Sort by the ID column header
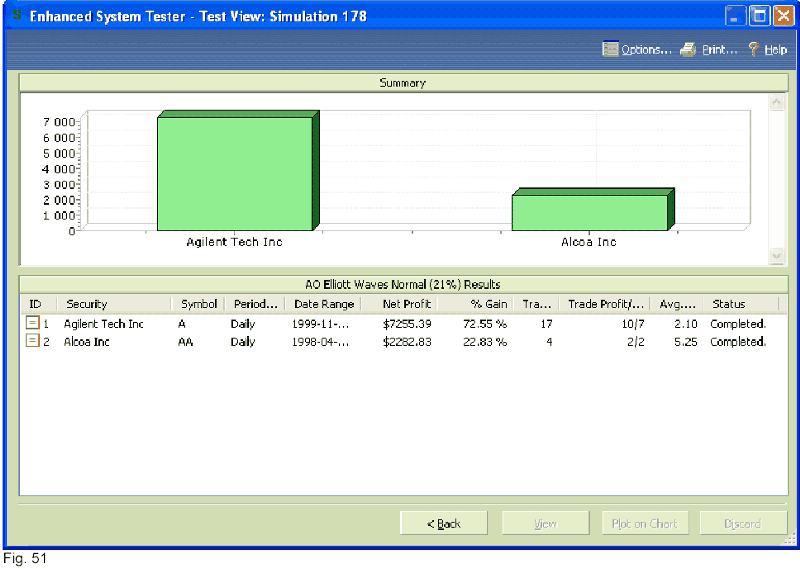This screenshot has height=569, width=800. (x=38, y=304)
